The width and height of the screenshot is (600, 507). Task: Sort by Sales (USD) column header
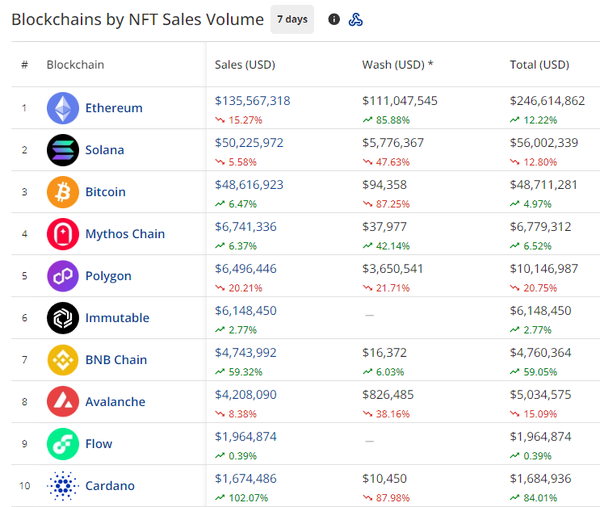245,65
